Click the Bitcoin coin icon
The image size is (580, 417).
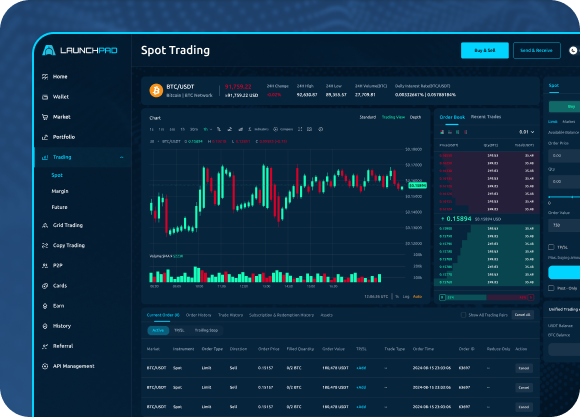pyautogui.click(x=156, y=90)
